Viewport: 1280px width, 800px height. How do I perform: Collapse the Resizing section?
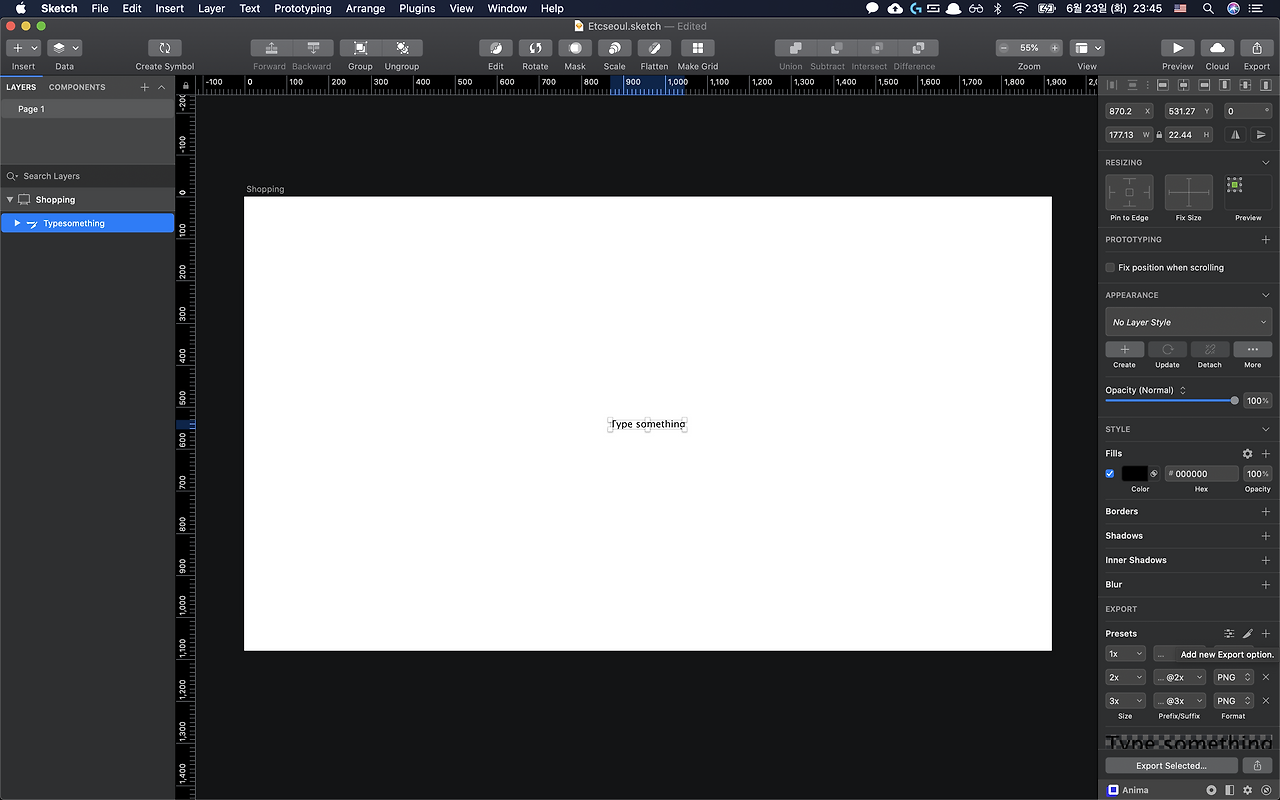coord(1266,162)
